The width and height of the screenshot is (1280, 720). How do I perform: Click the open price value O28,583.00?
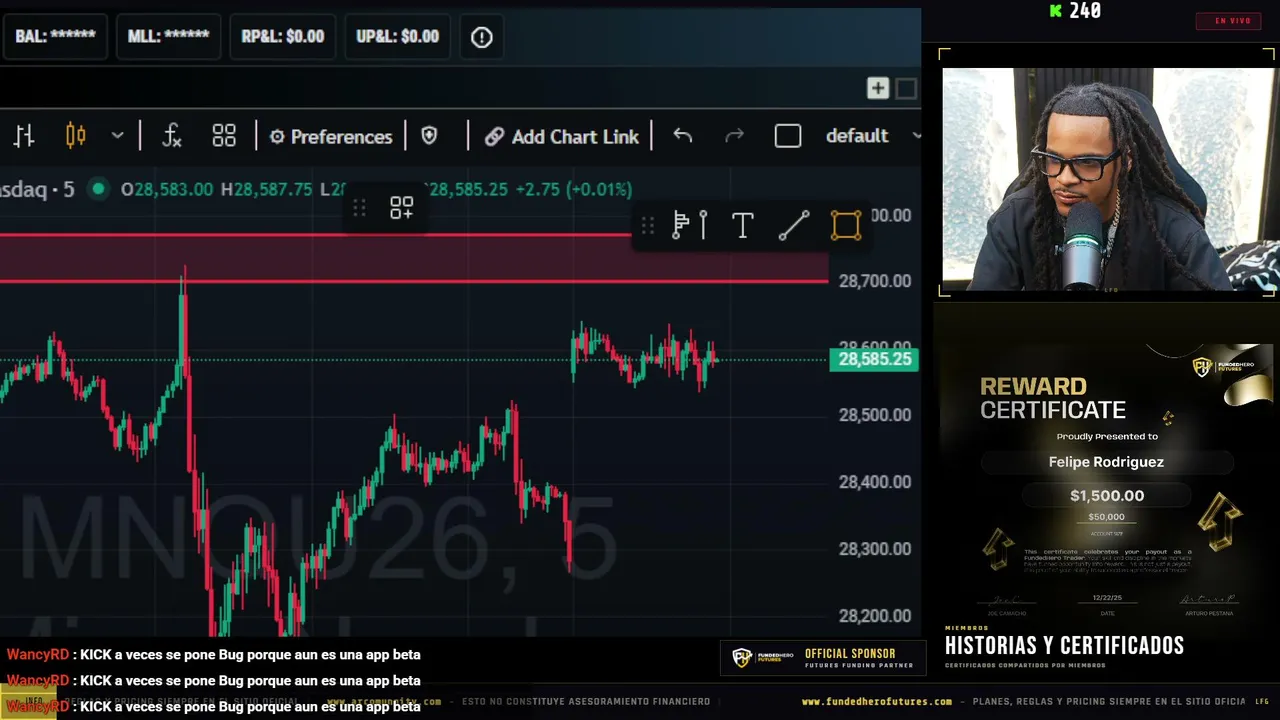tap(167, 189)
